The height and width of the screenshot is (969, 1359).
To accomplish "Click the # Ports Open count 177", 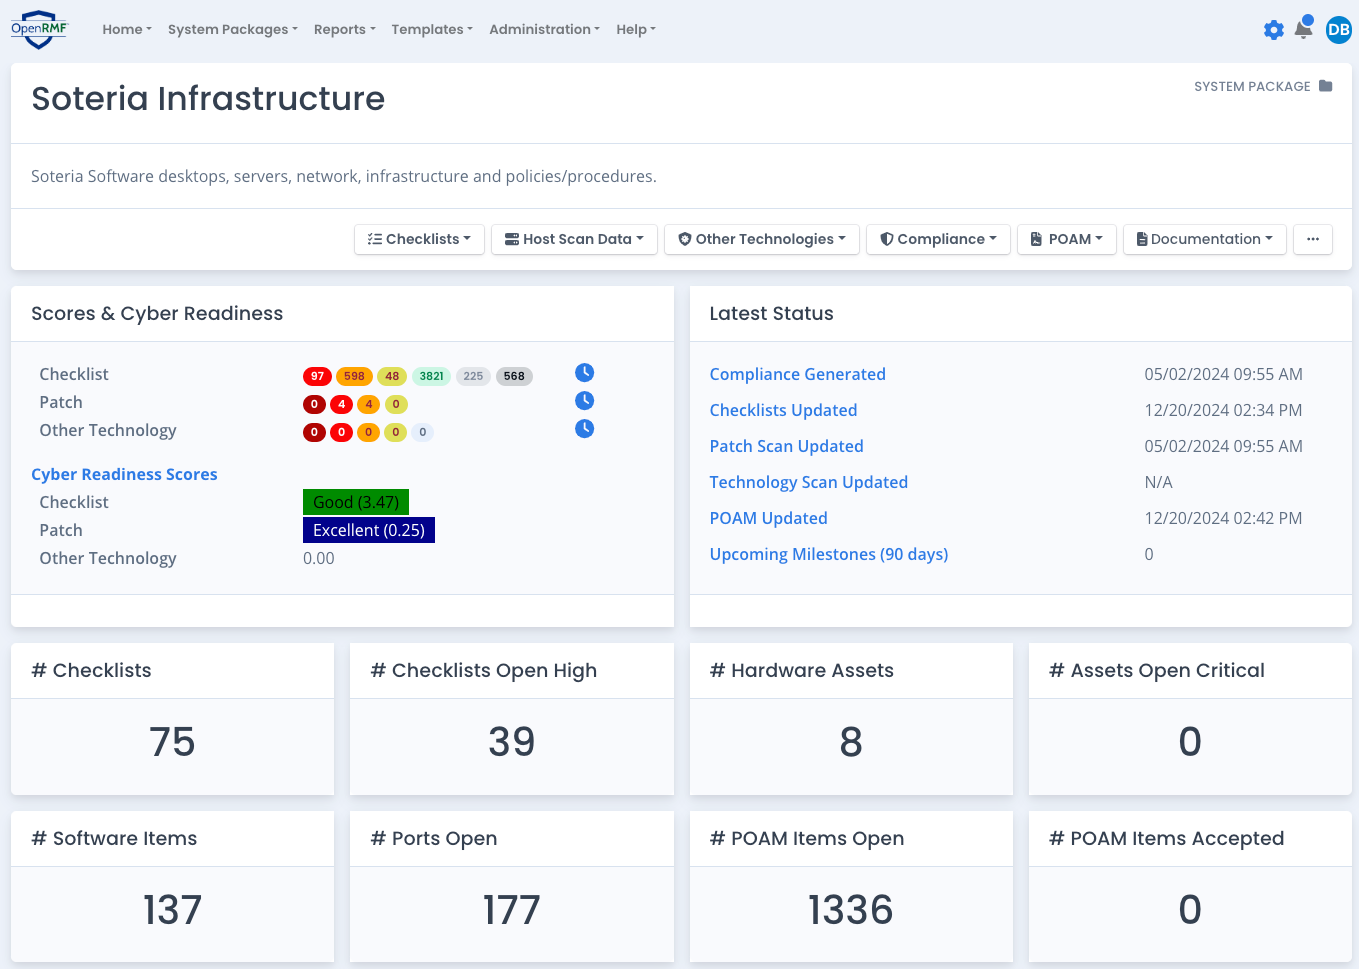I will point(512,910).
